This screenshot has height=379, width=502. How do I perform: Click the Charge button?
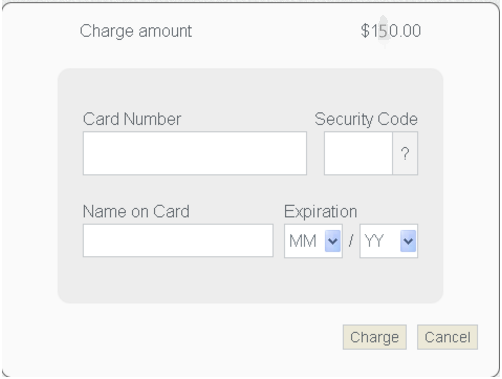pos(375,337)
